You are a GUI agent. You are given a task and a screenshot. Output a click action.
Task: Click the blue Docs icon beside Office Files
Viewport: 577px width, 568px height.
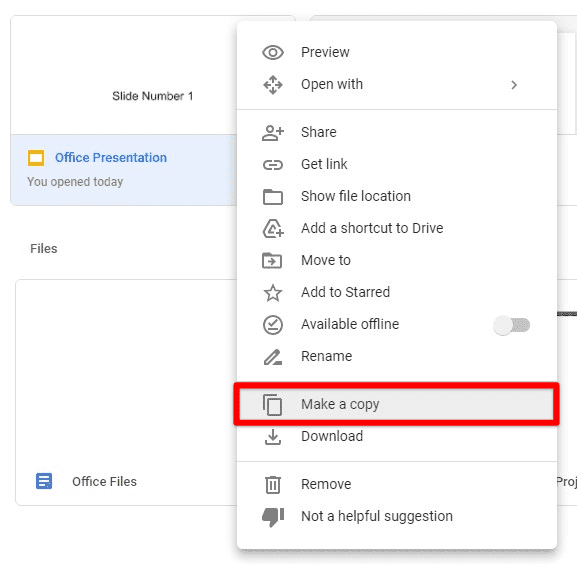tap(44, 481)
